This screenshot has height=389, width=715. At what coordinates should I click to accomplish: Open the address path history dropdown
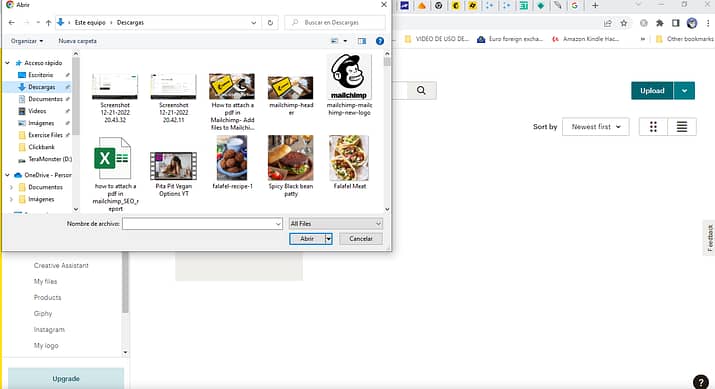click(254, 22)
